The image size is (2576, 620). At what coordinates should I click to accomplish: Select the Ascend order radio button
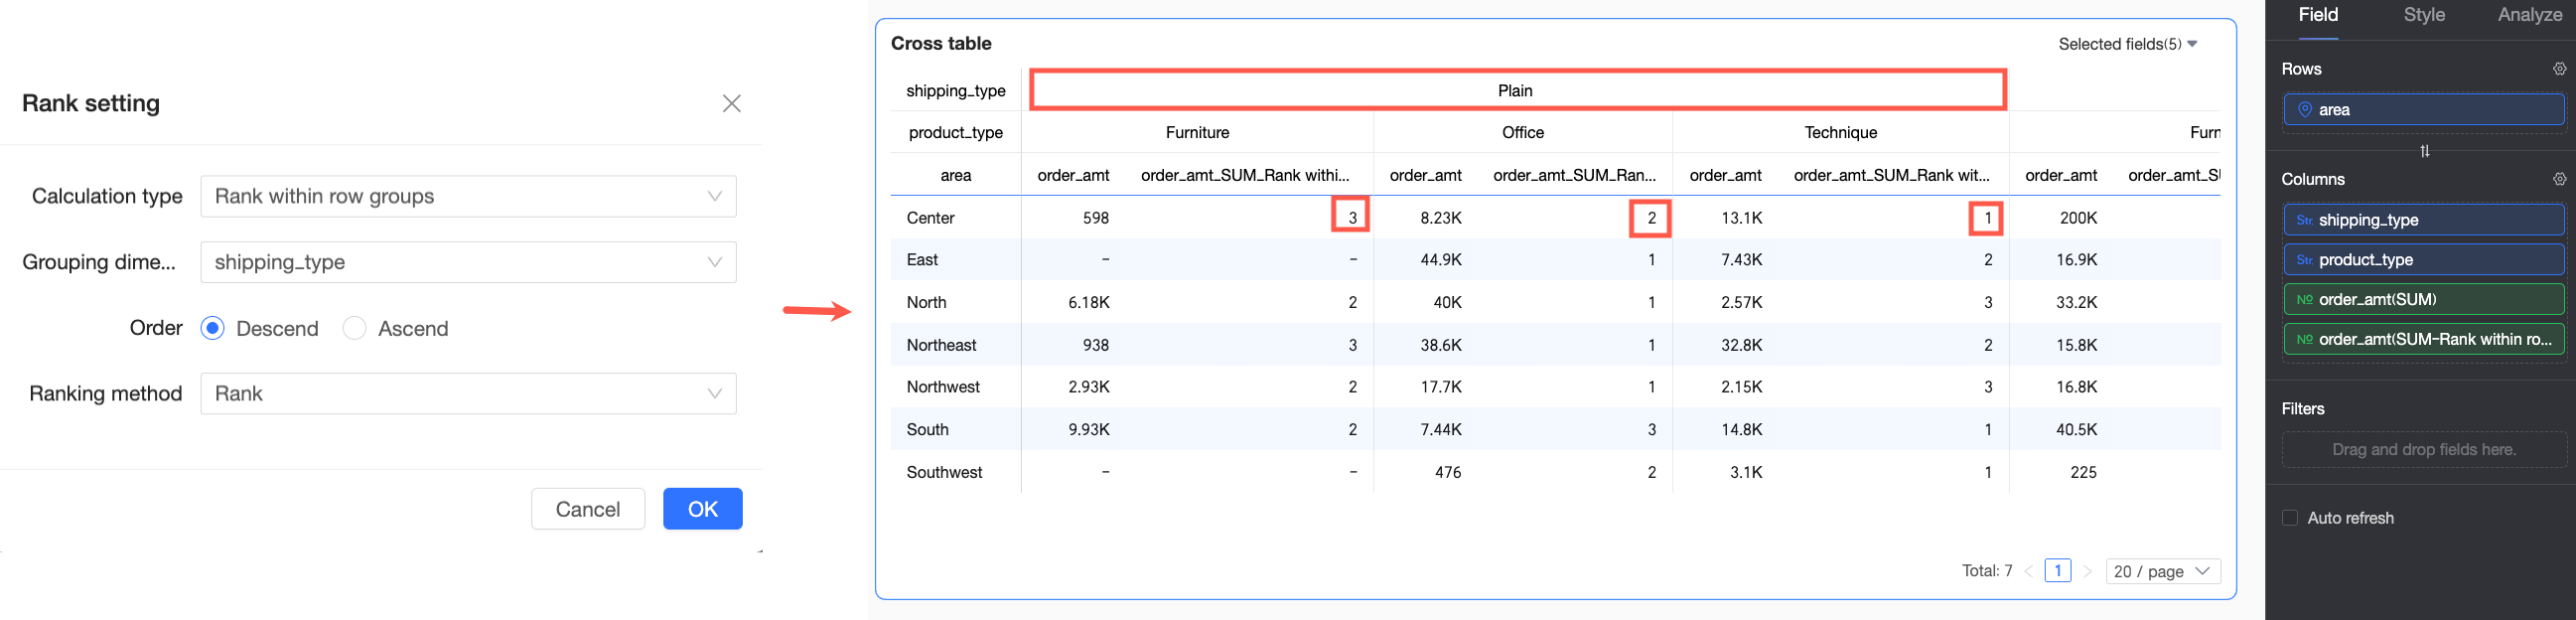354,329
